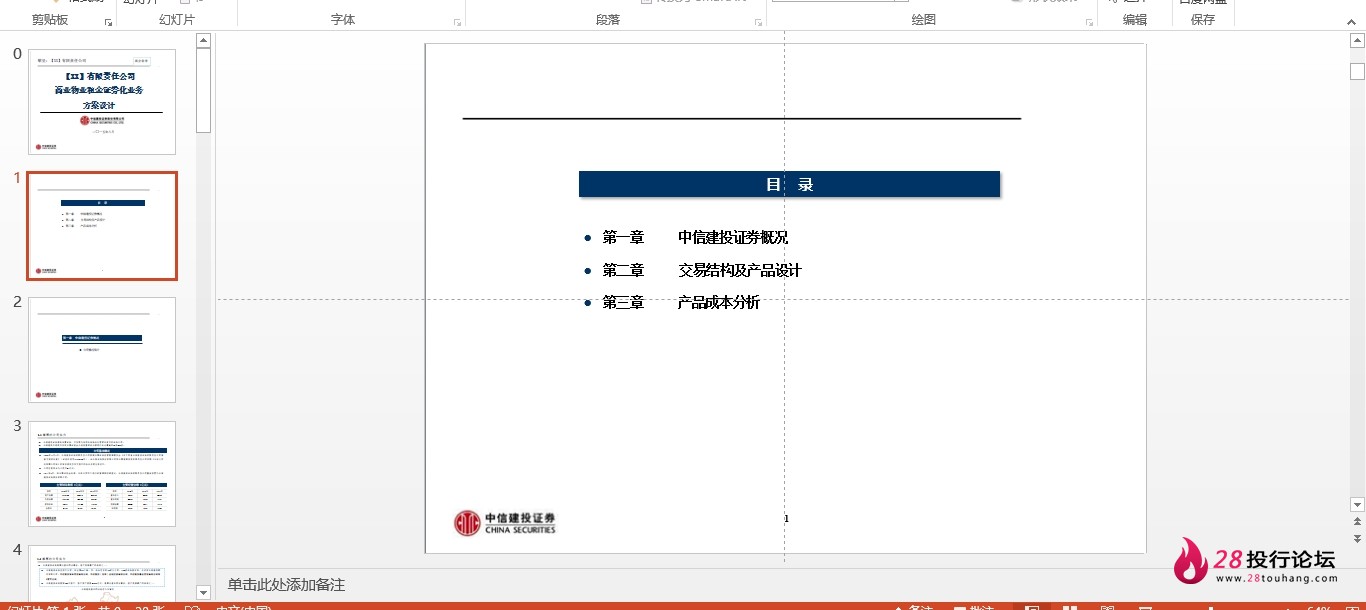Viewport: 1366px width, 610px height.
Task: Click the '字体' group label
Action: (x=343, y=20)
